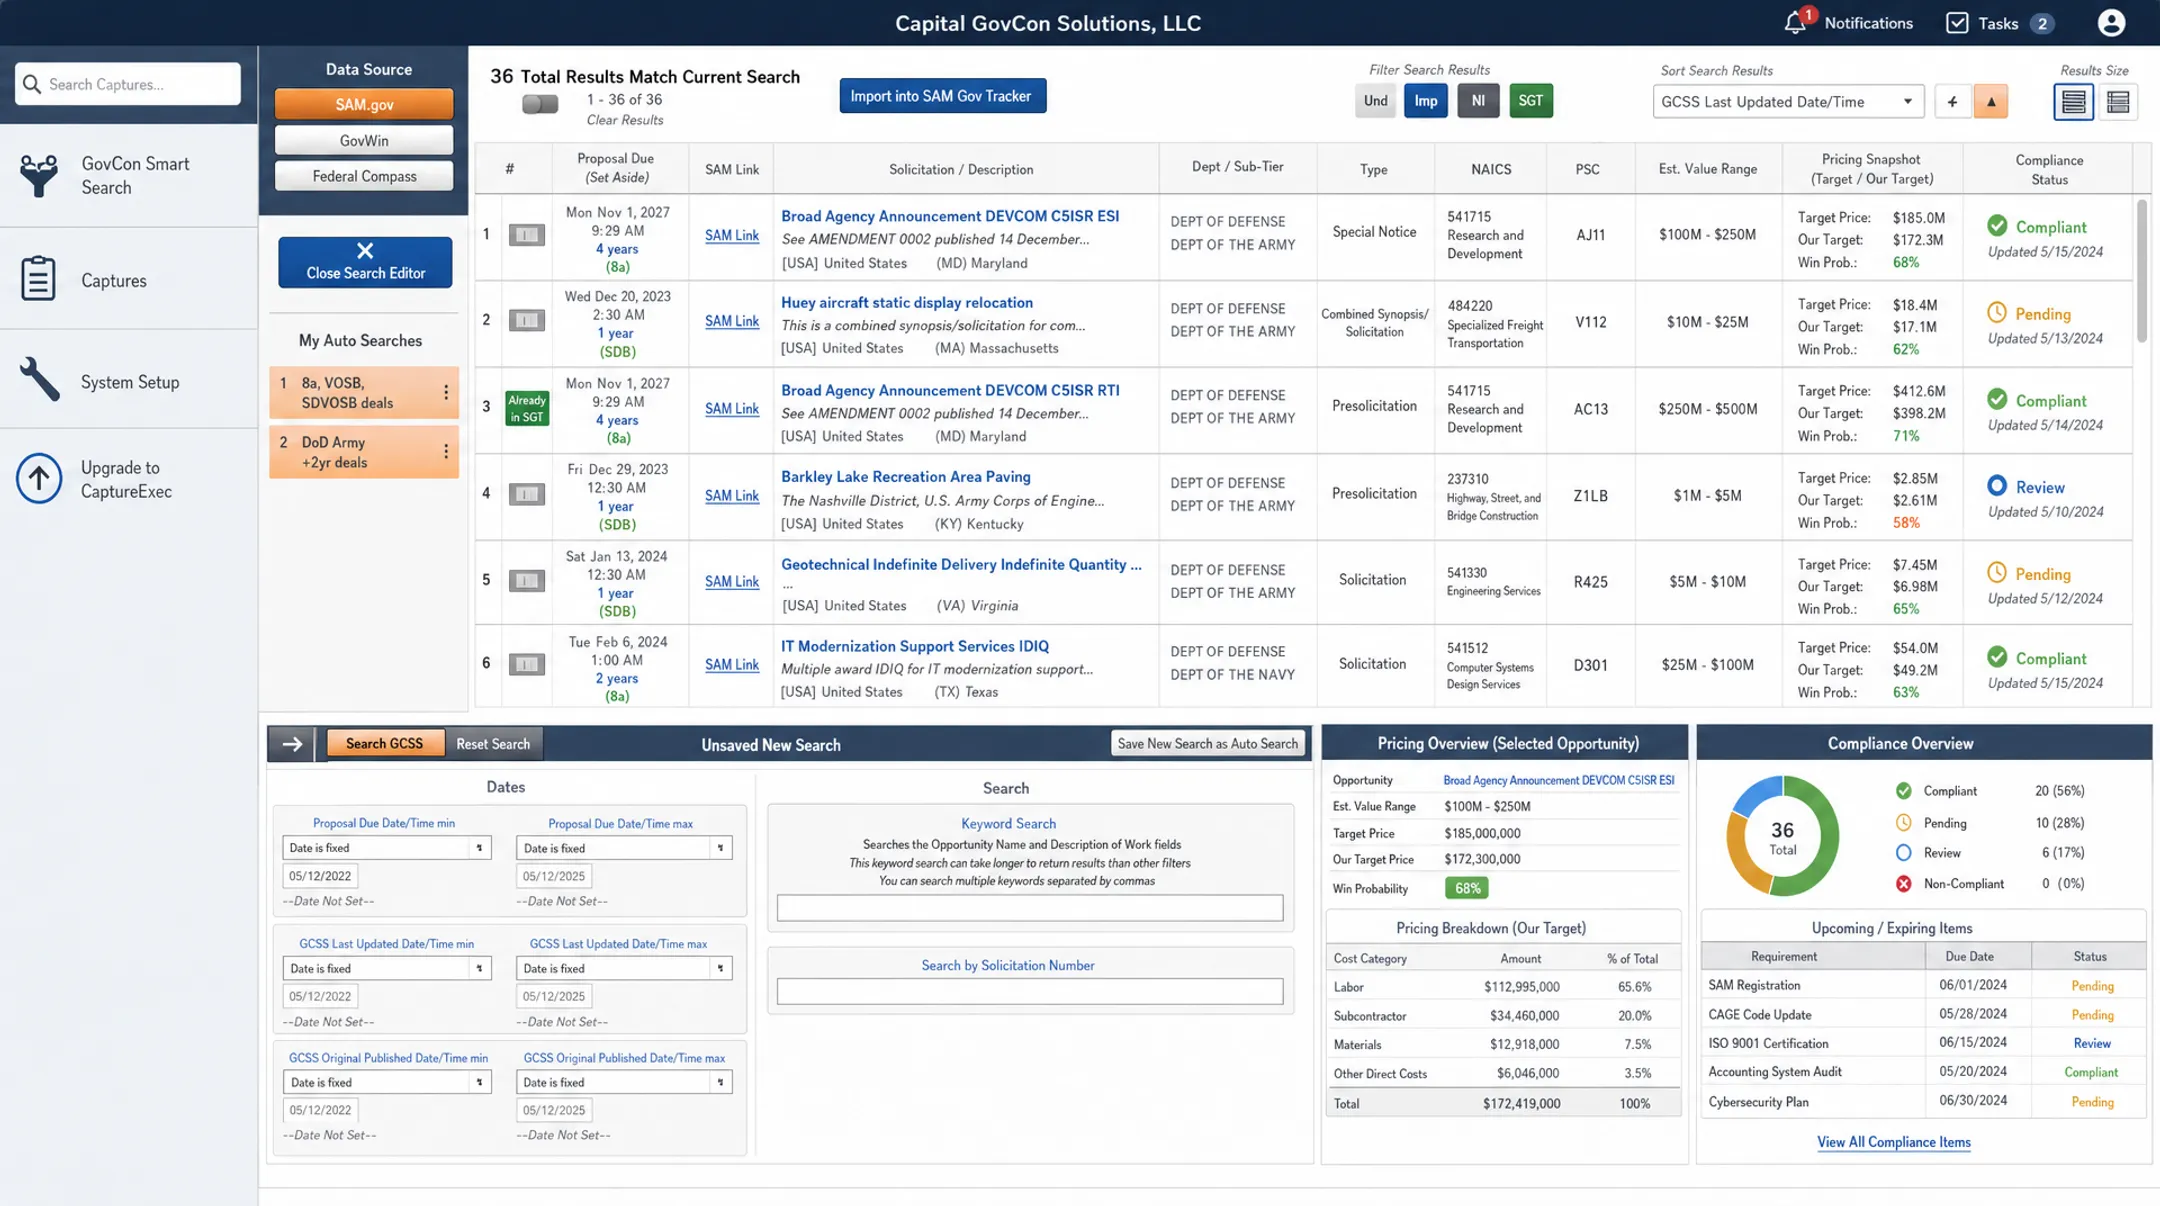
Task: Click the Already in SGT badge row 3
Action: (x=526, y=408)
